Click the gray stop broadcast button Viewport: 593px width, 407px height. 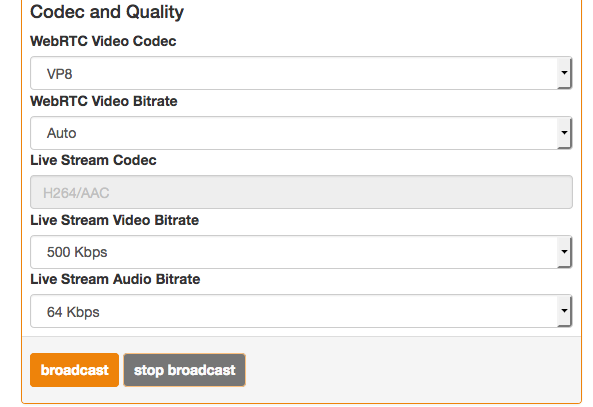coord(185,370)
